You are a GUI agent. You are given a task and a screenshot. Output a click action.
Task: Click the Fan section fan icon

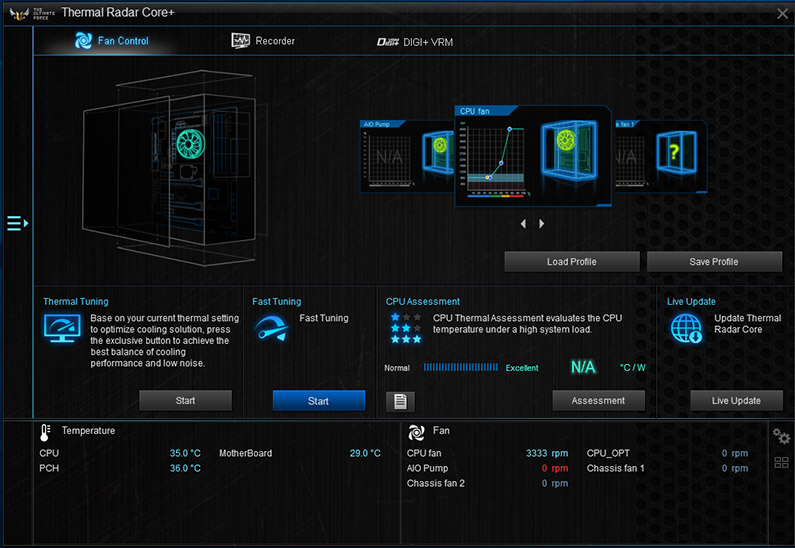(x=416, y=432)
